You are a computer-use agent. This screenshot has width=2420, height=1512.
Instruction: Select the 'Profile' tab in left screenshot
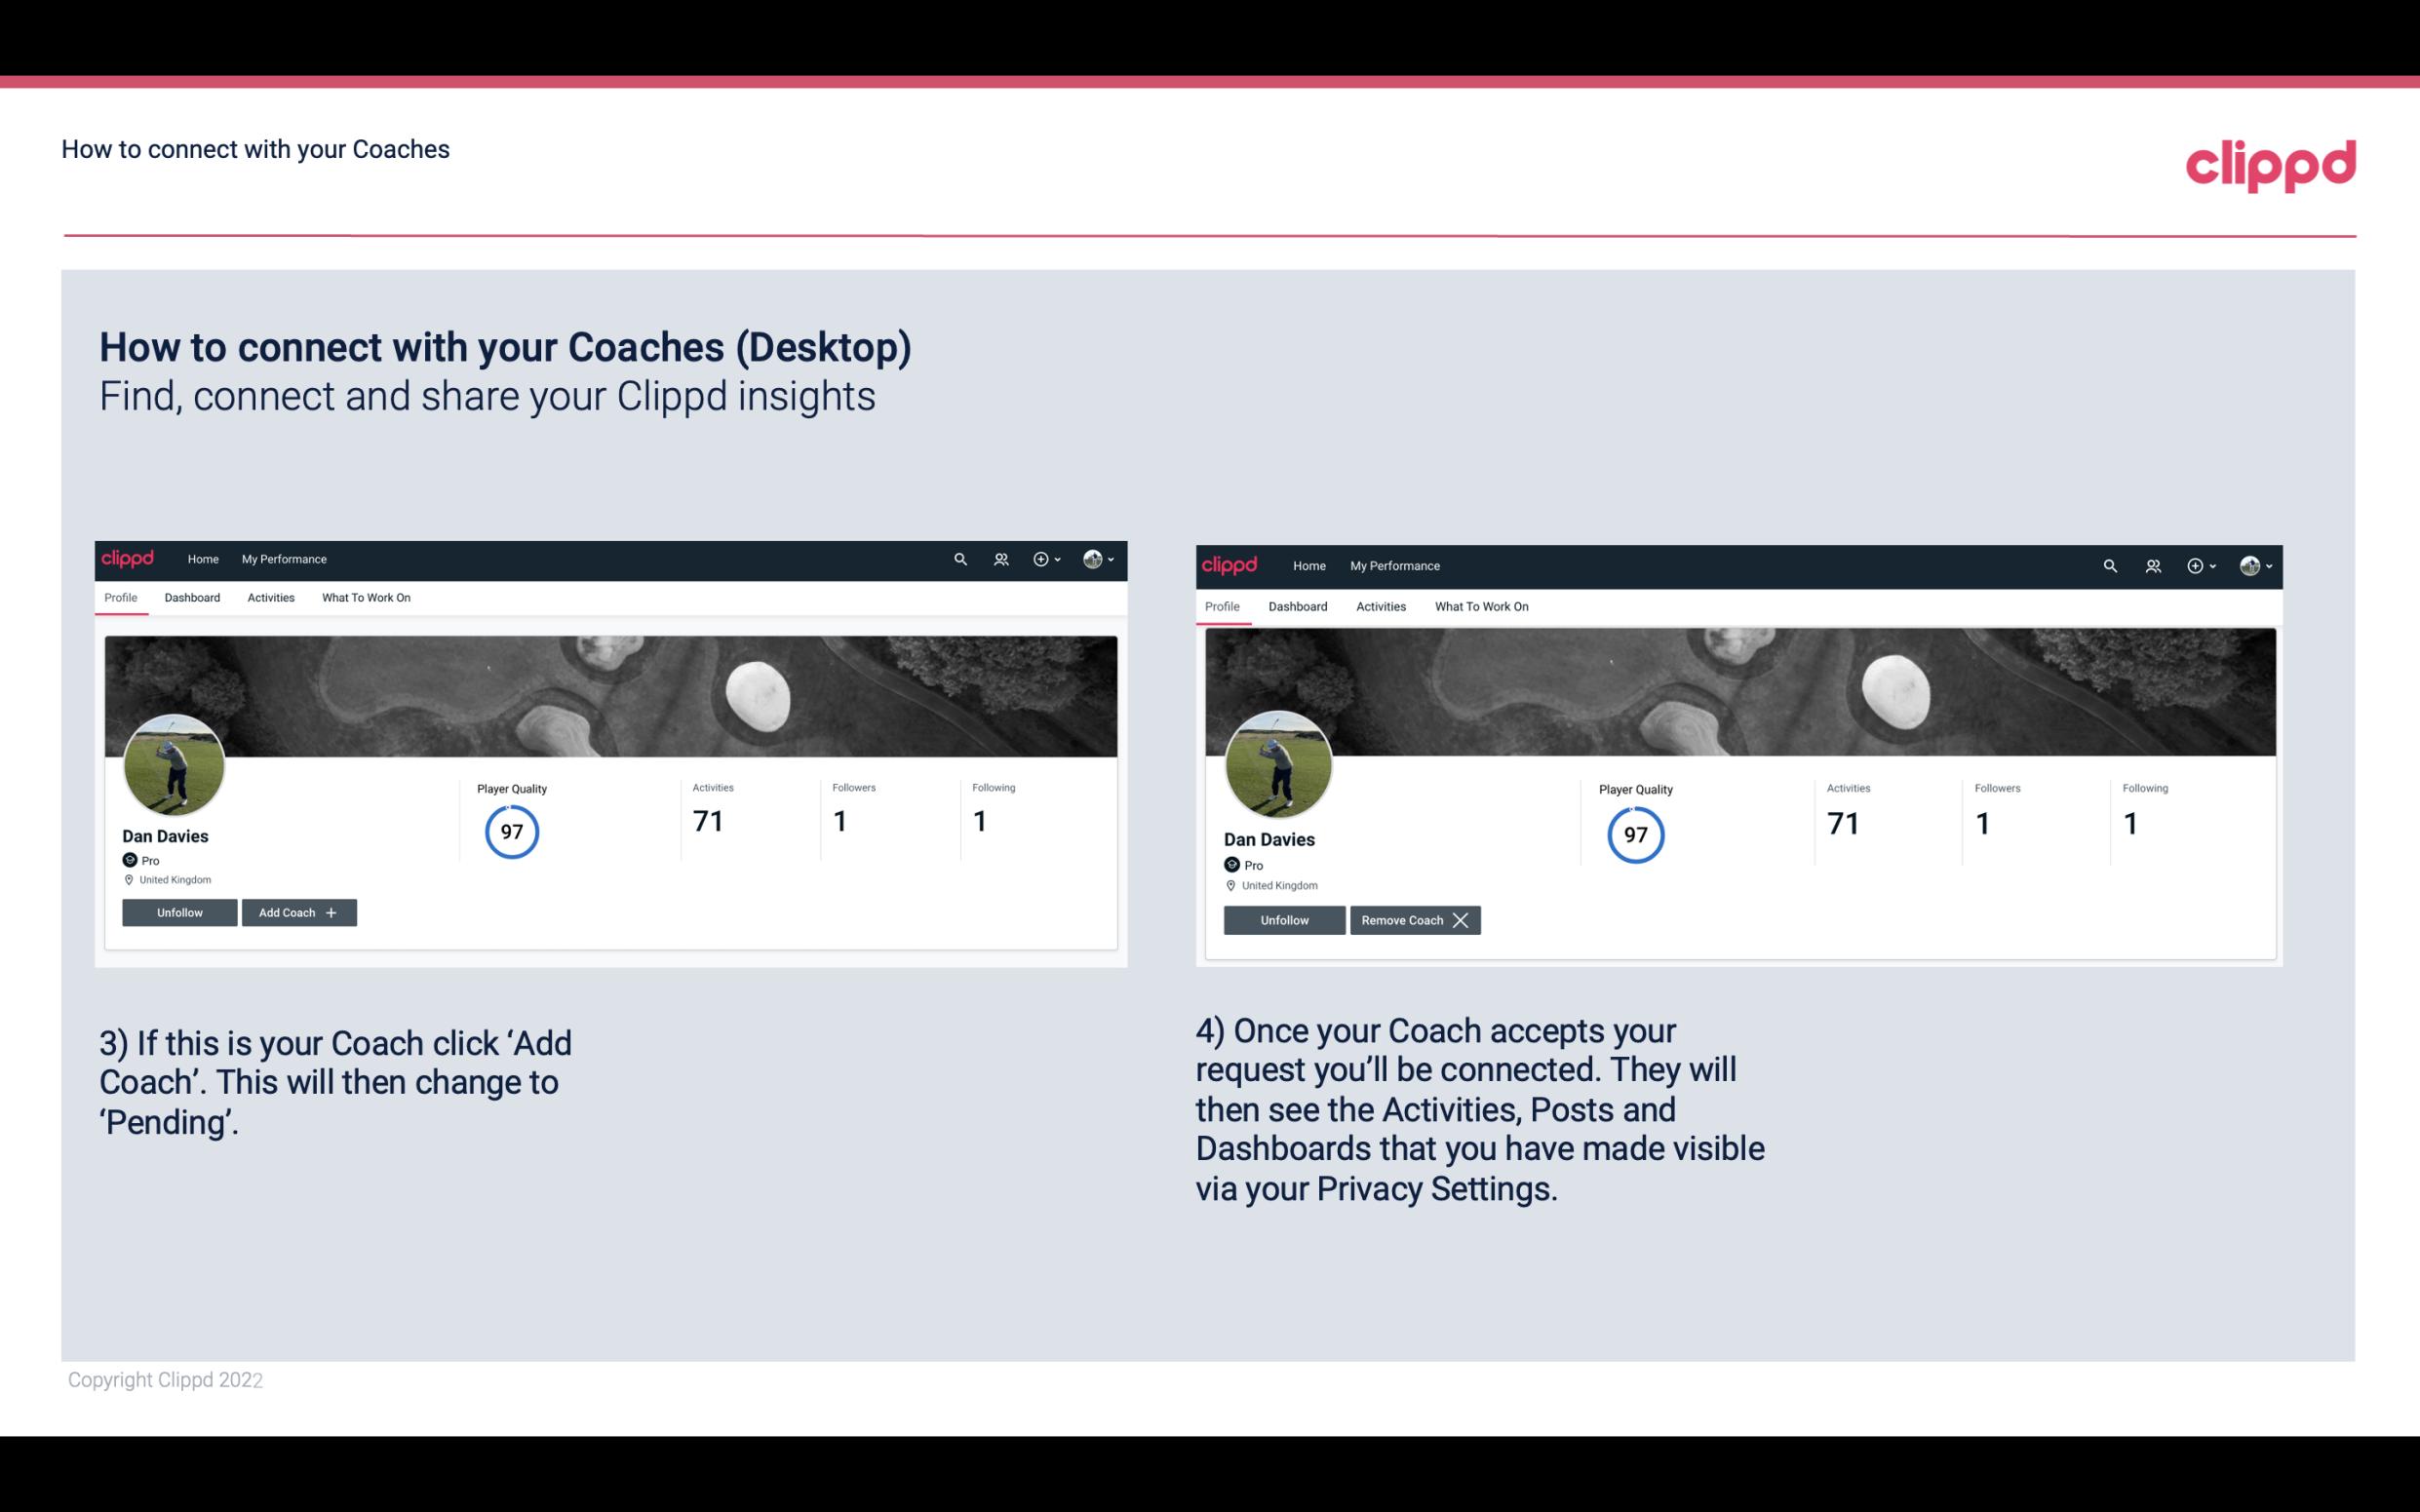(x=120, y=598)
